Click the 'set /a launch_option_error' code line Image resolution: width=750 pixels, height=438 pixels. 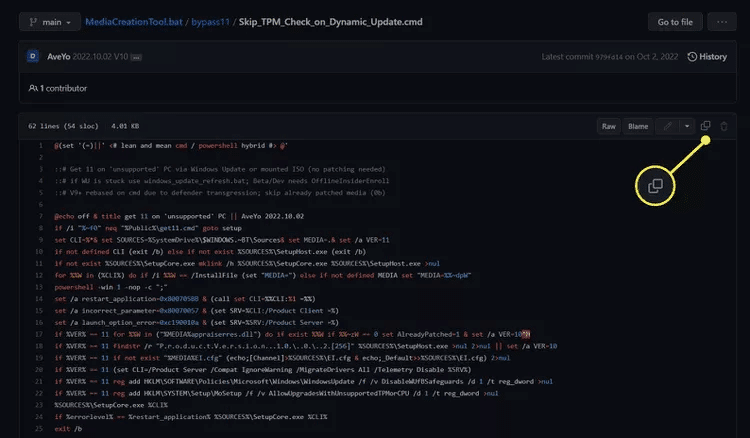tap(197, 322)
